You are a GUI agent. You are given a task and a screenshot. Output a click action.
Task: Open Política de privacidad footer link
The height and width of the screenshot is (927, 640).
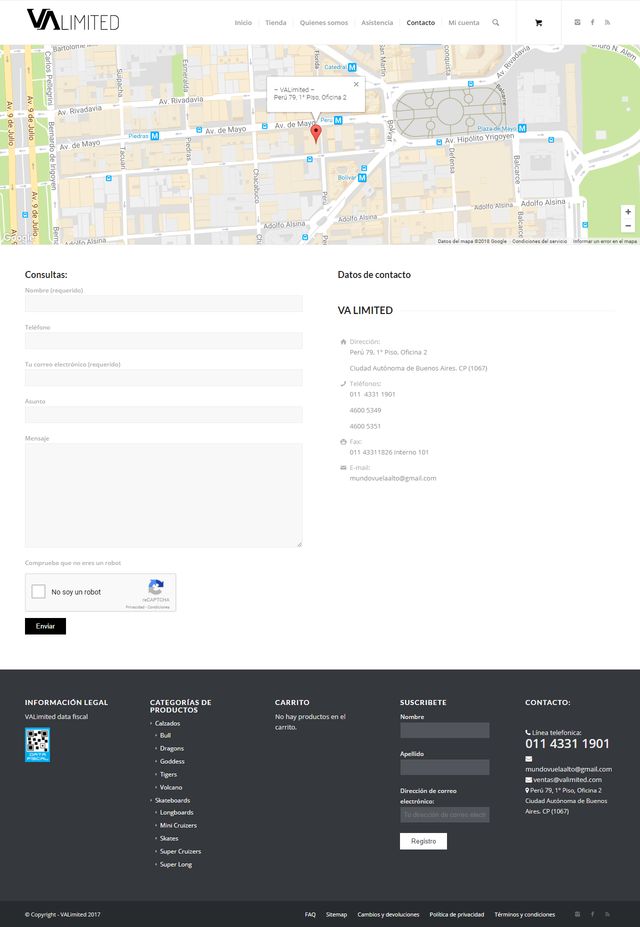point(457,915)
